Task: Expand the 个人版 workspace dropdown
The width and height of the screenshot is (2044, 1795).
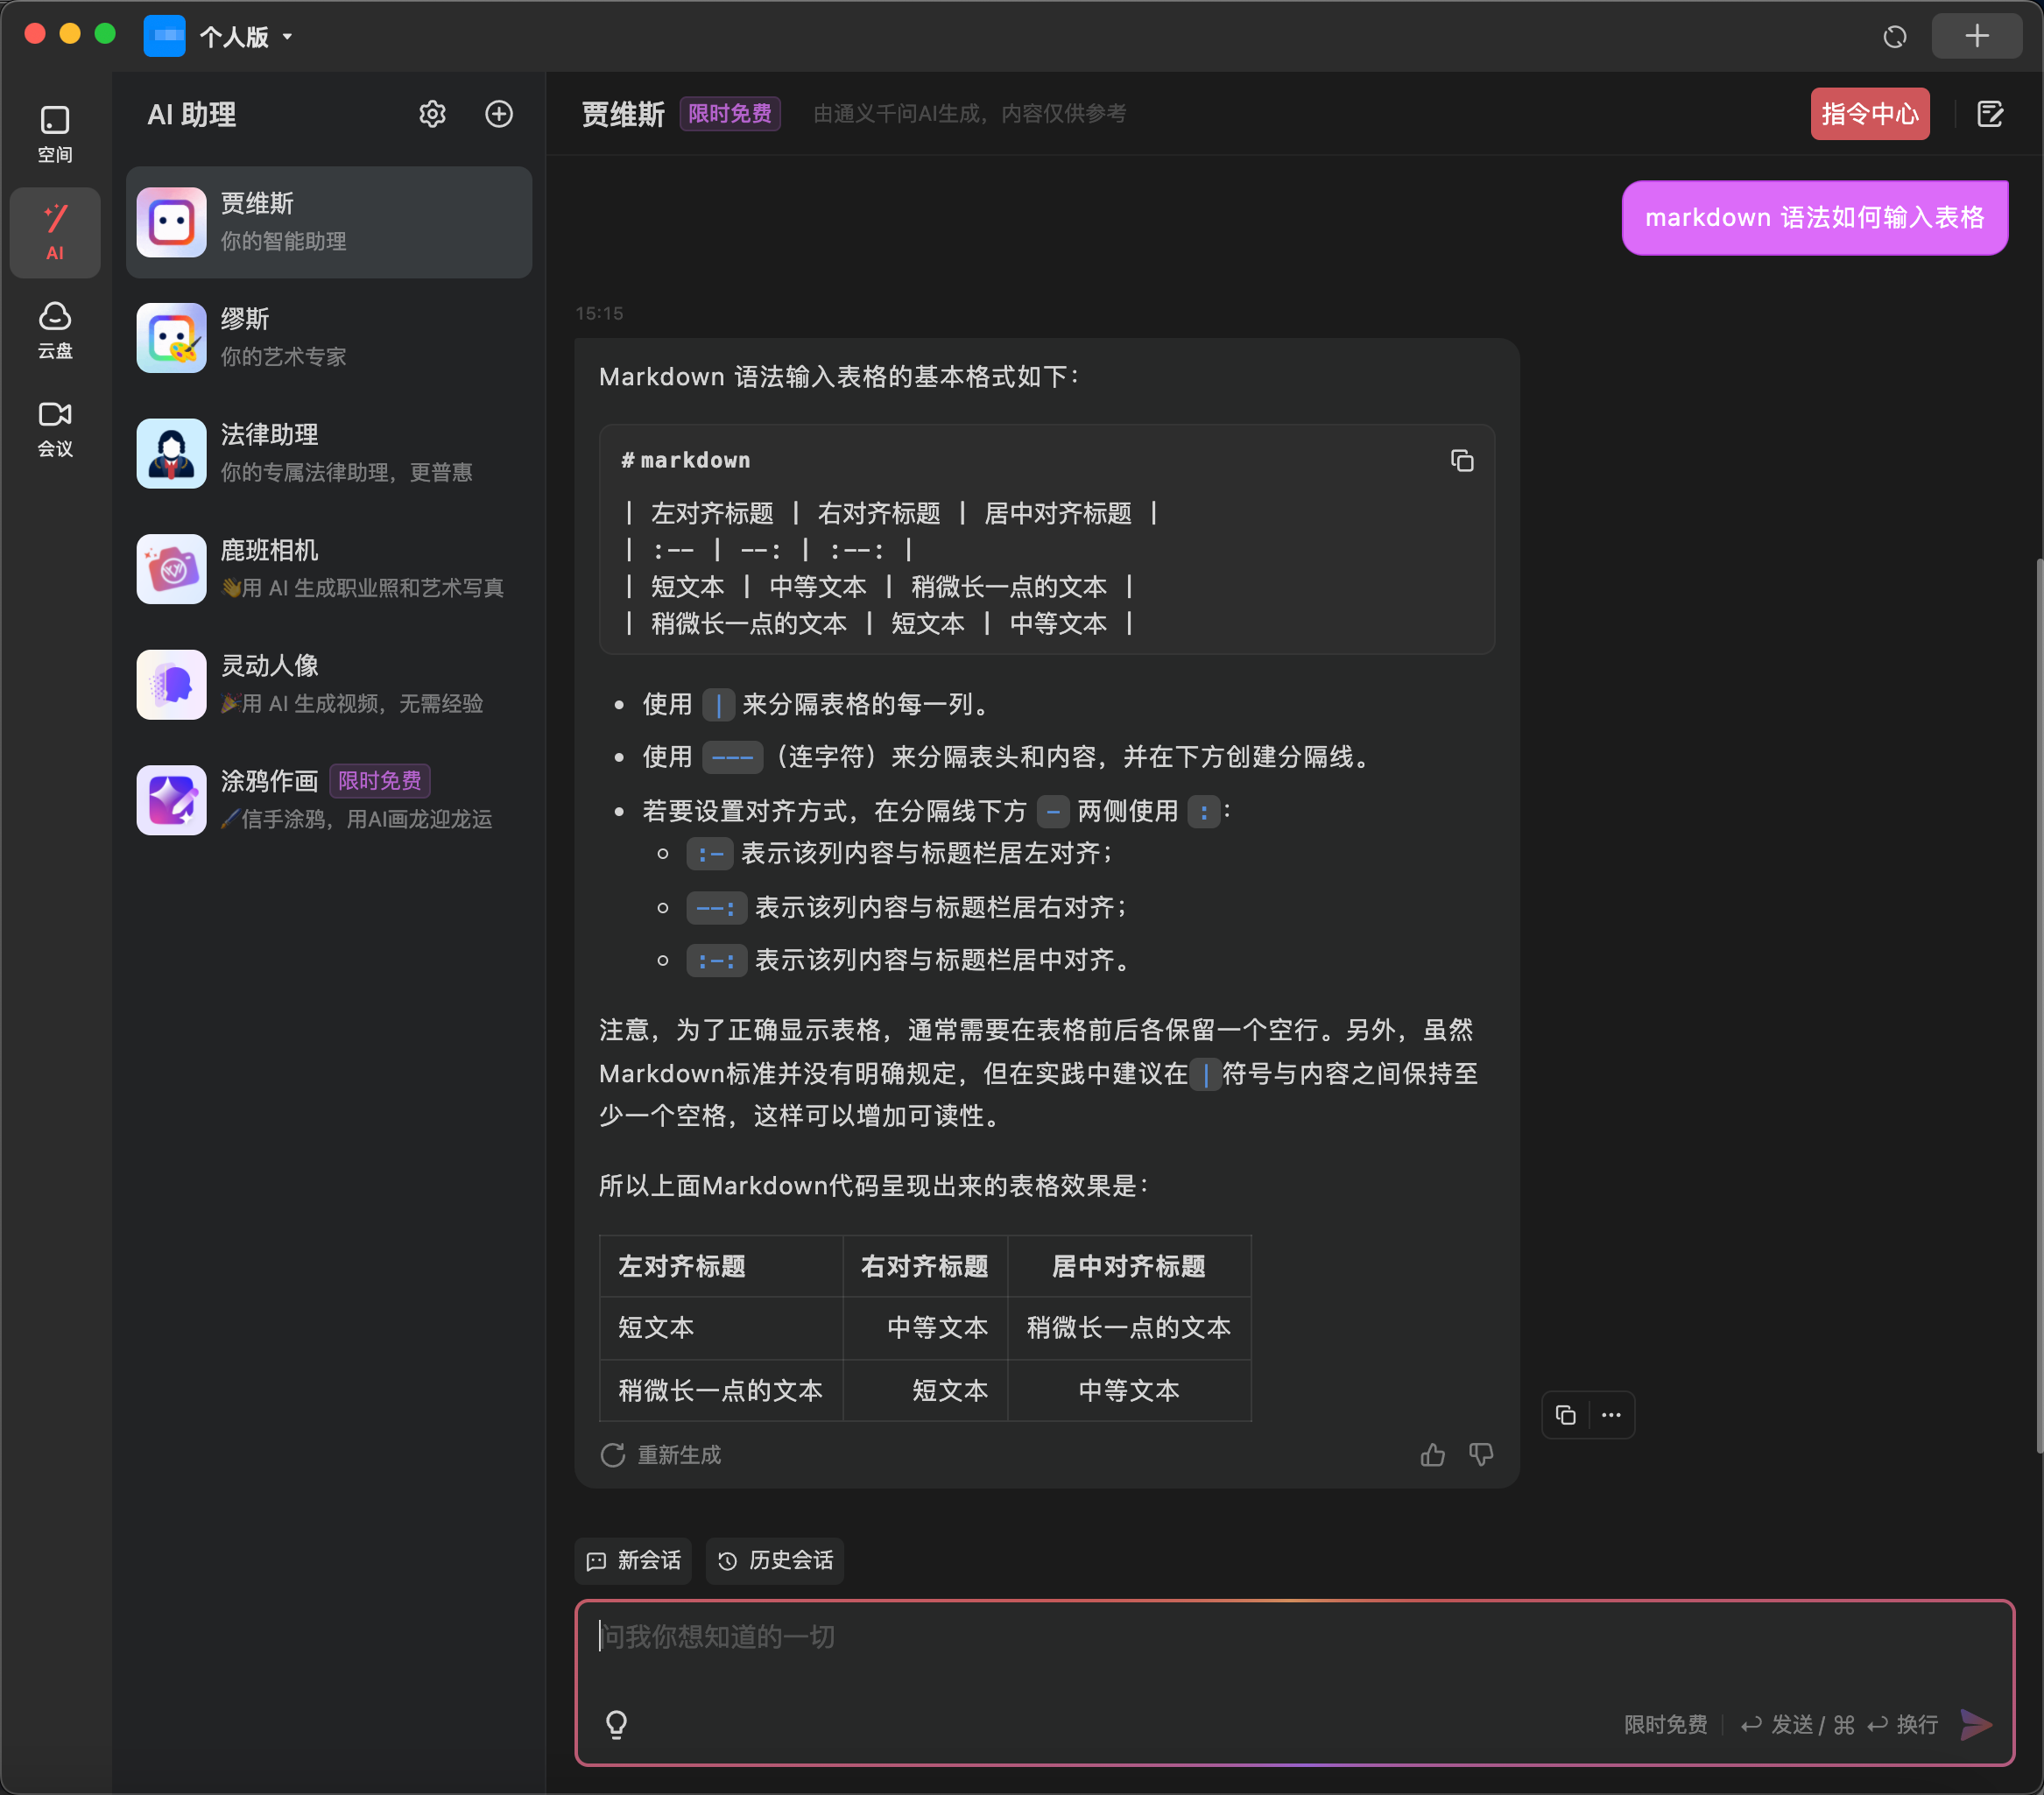Action: pos(243,36)
